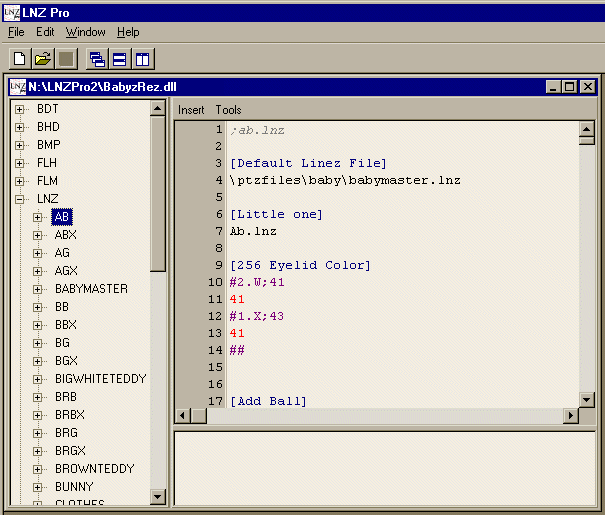Expand the BABYMASTER node
The width and height of the screenshot is (605, 515).
coord(37,289)
